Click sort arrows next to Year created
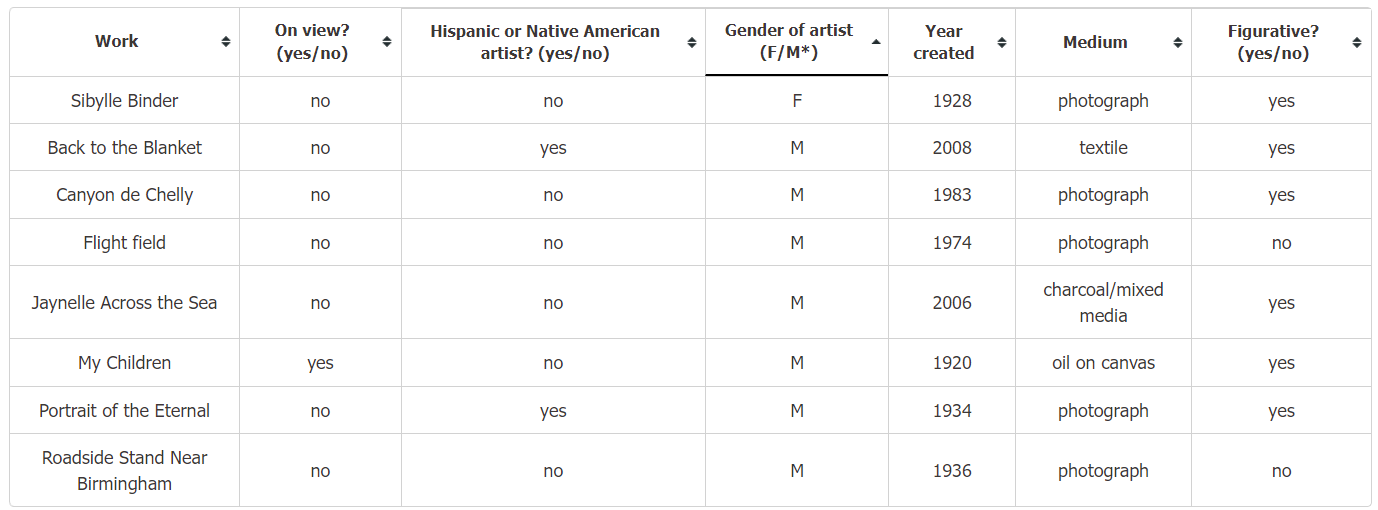Viewport: 1378px width, 510px height. pyautogui.click(x=1002, y=42)
